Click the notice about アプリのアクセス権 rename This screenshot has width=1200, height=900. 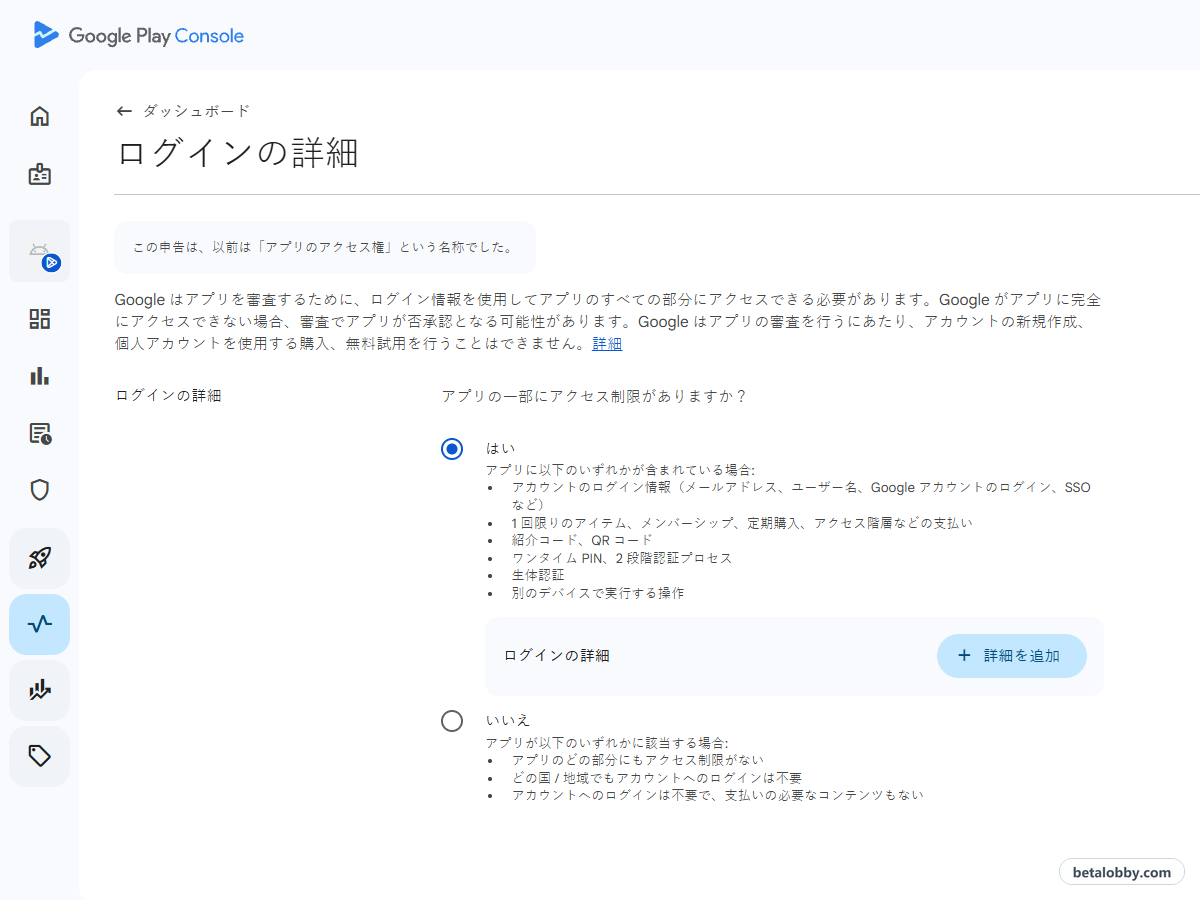325,248
